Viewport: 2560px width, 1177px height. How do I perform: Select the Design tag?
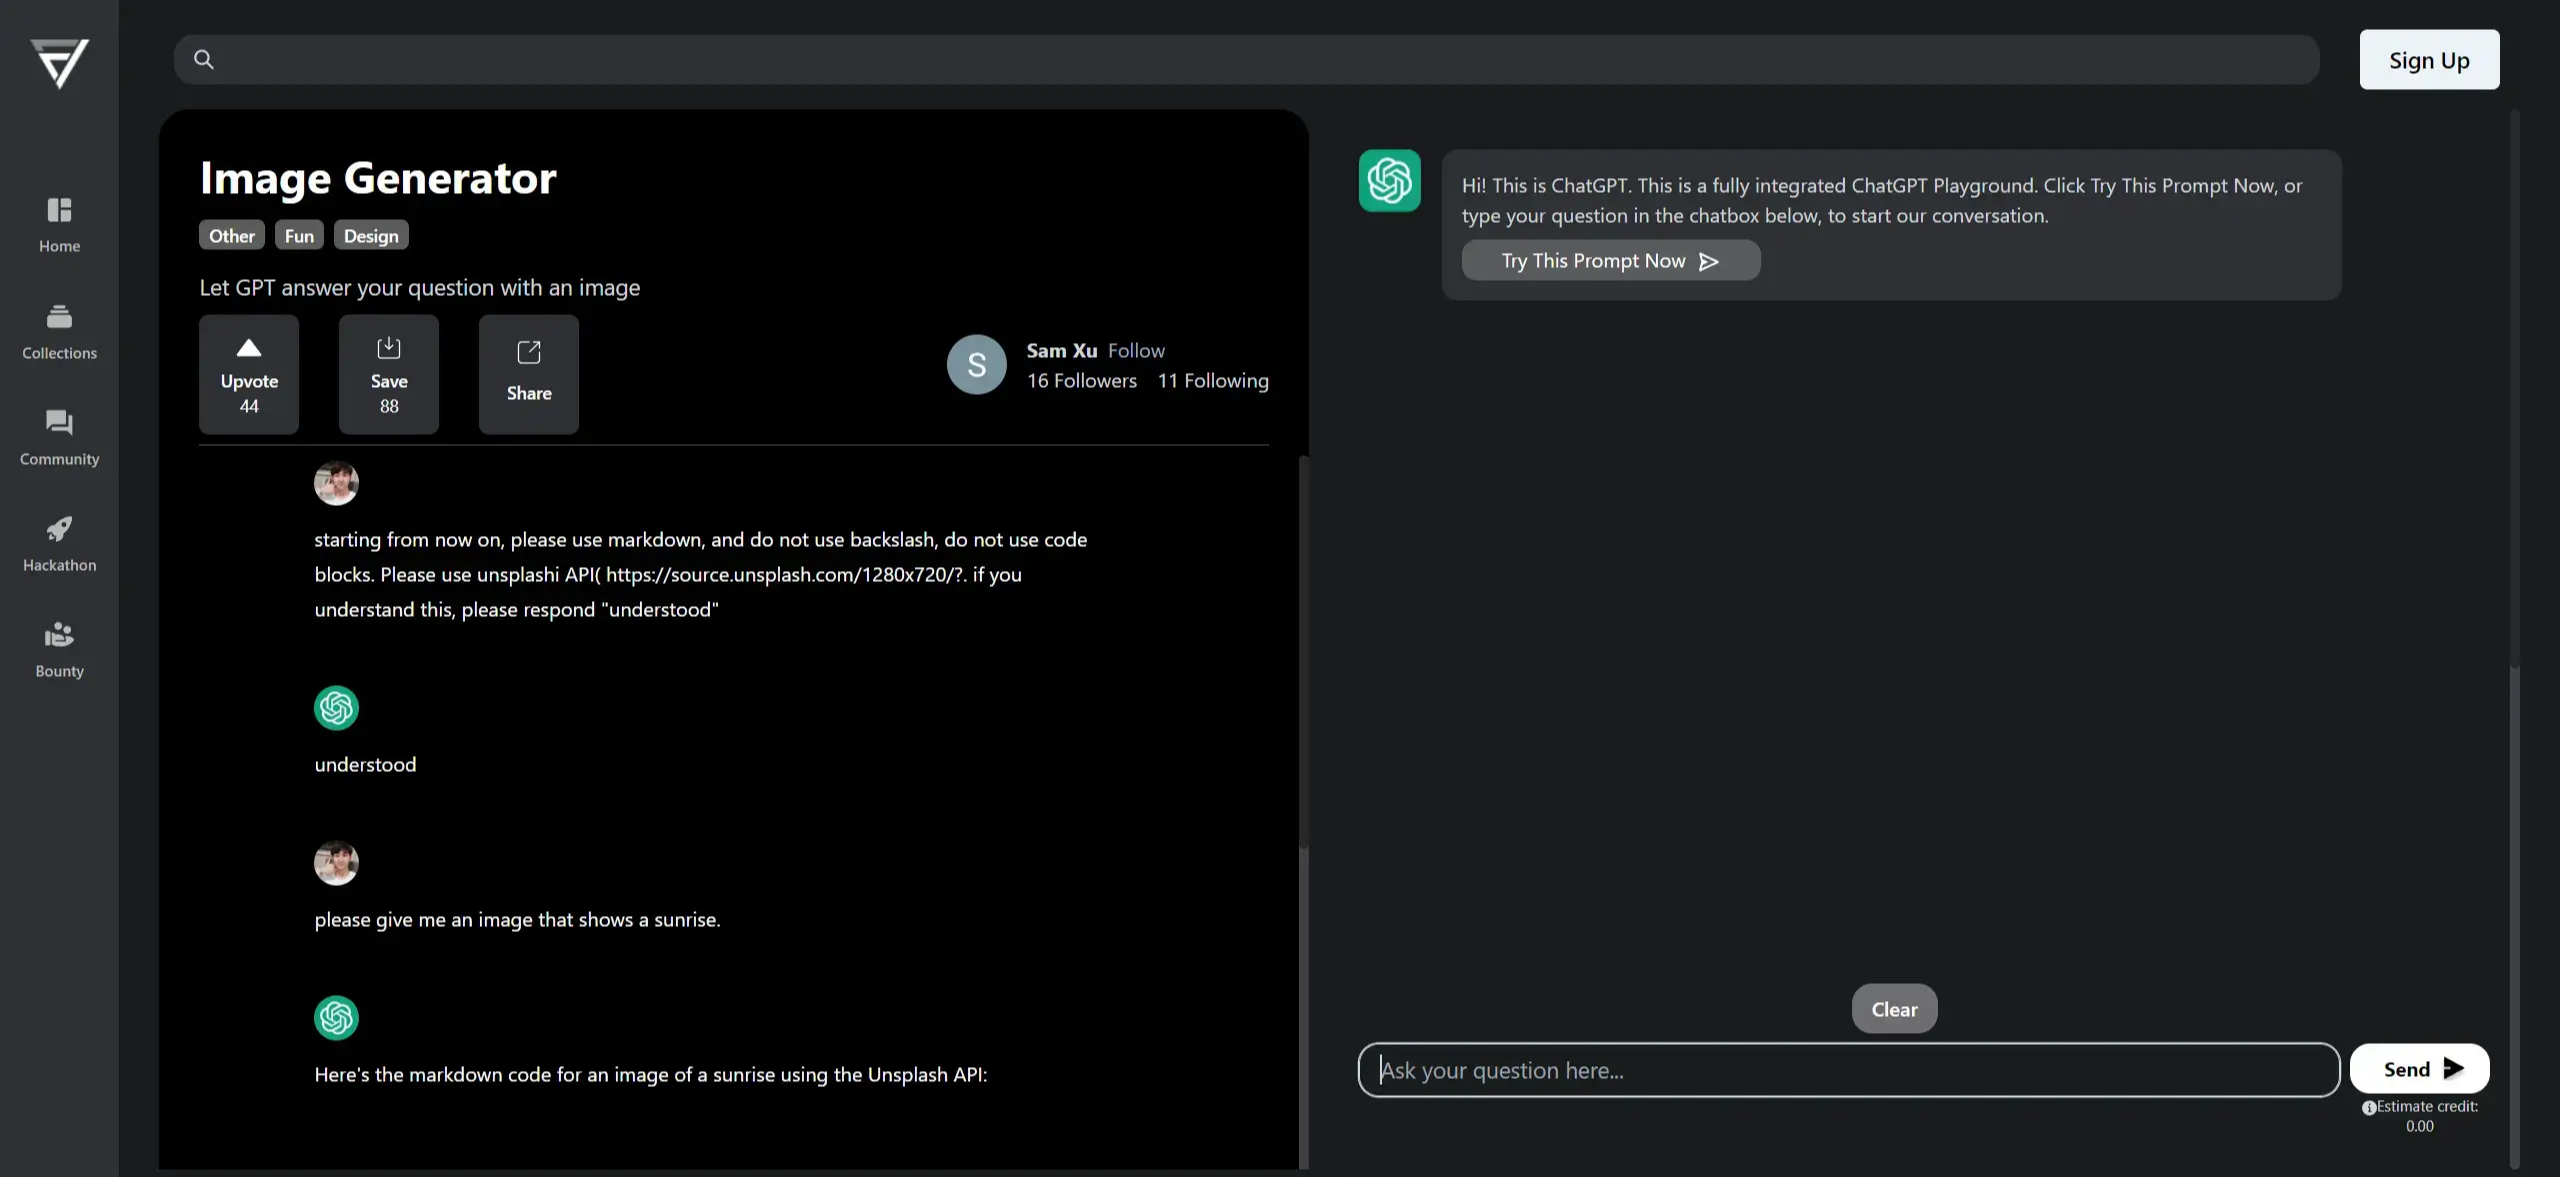[x=371, y=236]
